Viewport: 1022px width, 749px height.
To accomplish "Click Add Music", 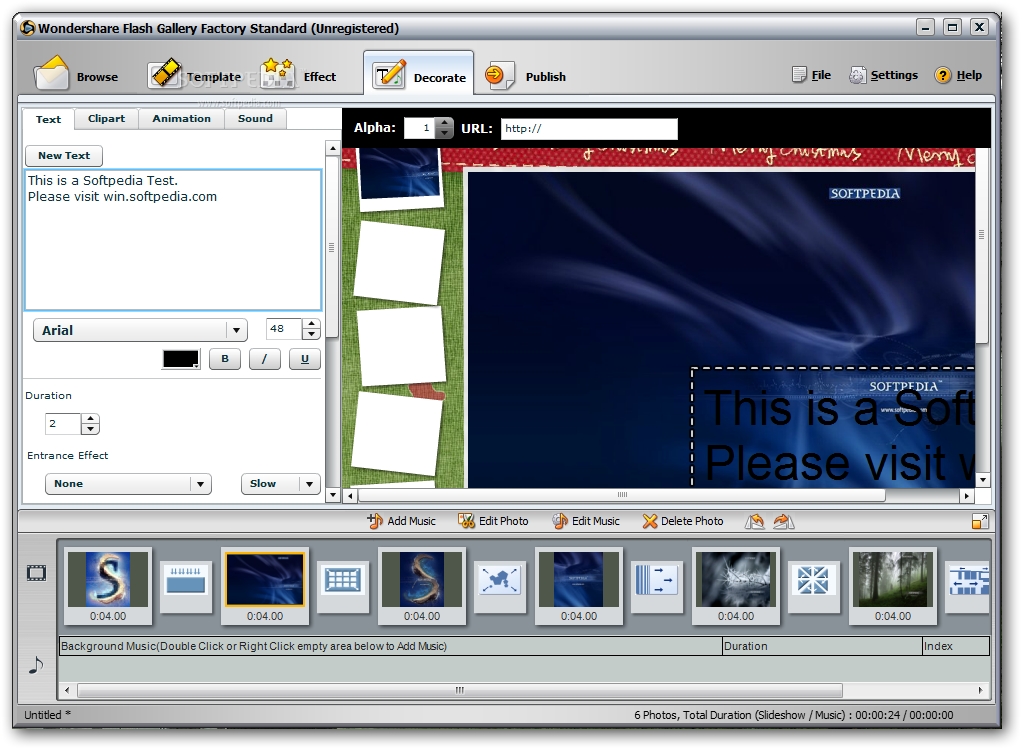I will 402,521.
